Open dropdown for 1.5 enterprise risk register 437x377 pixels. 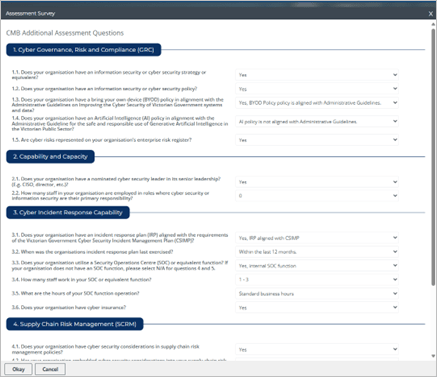[317, 140]
